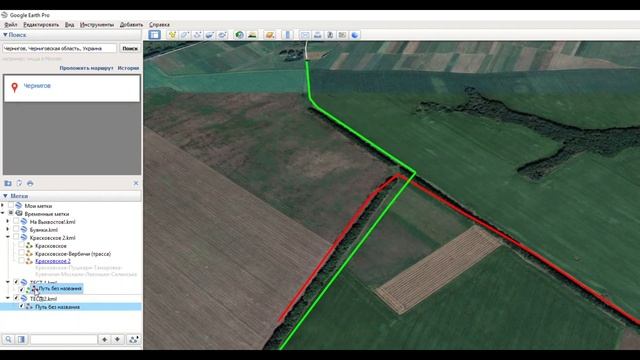The height and width of the screenshot is (360, 640).
Task: Open the Добавить menu
Action: [131, 24]
